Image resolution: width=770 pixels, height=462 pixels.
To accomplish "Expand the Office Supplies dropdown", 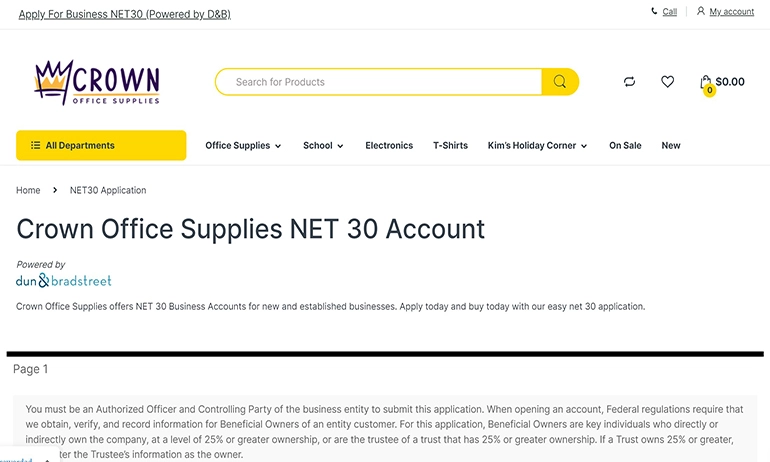I will pos(243,145).
